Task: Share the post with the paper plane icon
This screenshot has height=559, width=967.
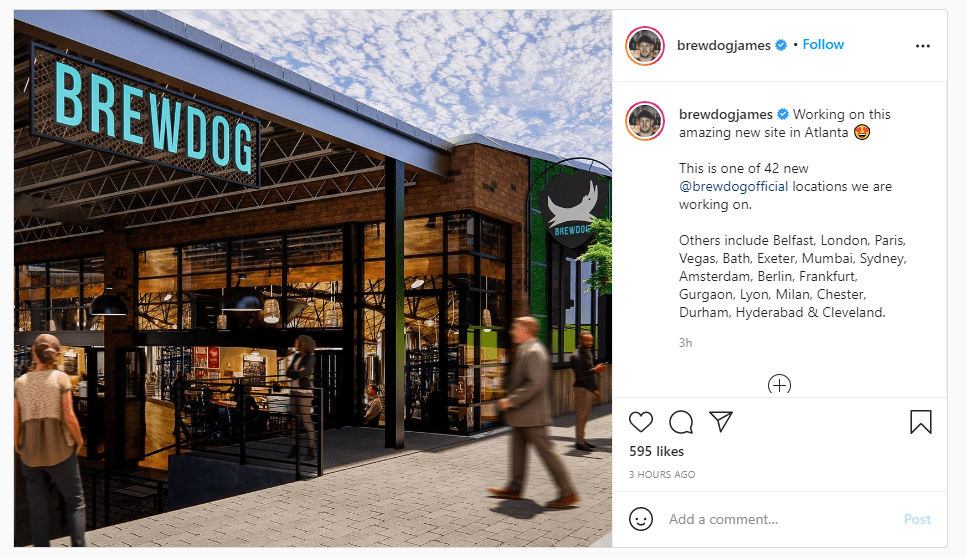Action: point(721,421)
